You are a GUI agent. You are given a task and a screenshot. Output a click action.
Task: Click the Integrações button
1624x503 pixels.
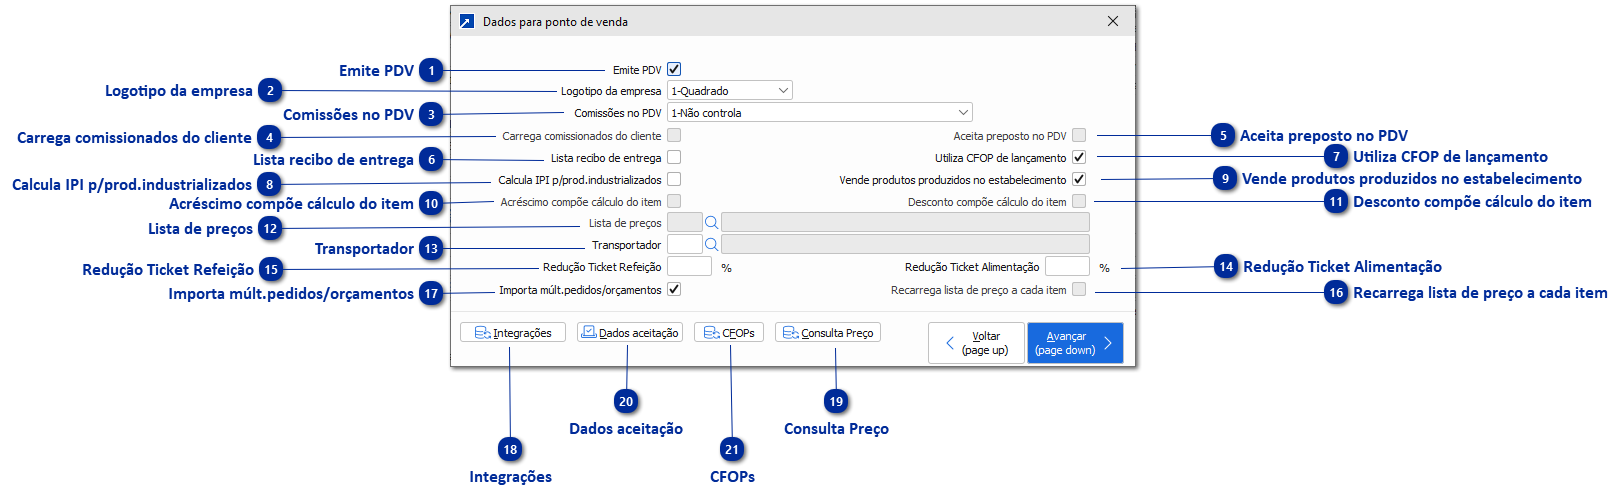513,332
